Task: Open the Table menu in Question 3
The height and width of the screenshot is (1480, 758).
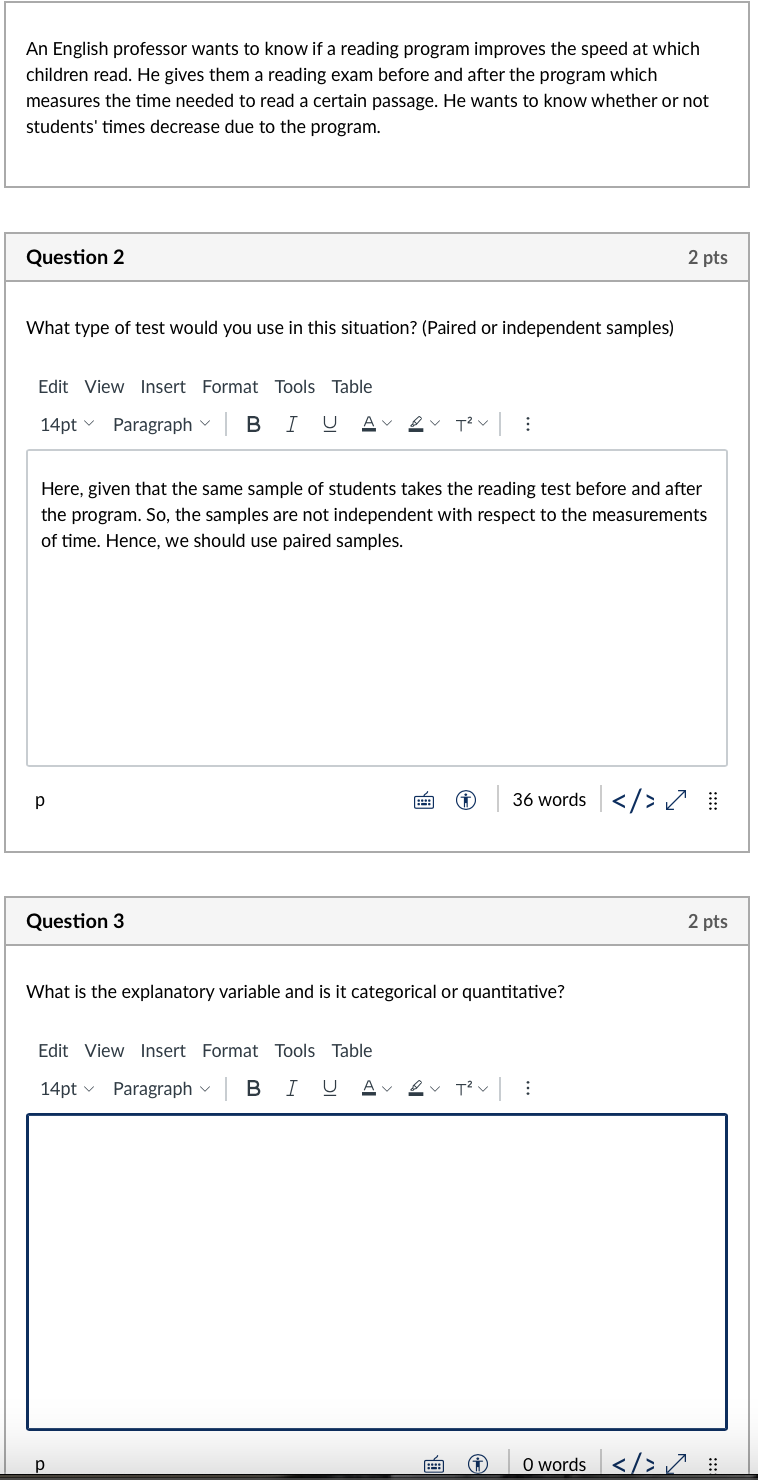Action: (352, 1050)
